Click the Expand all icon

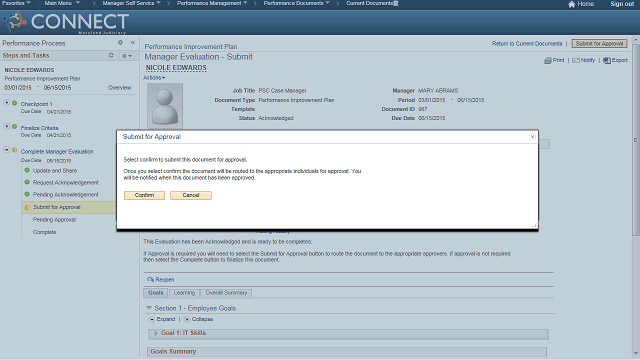(x=152, y=320)
